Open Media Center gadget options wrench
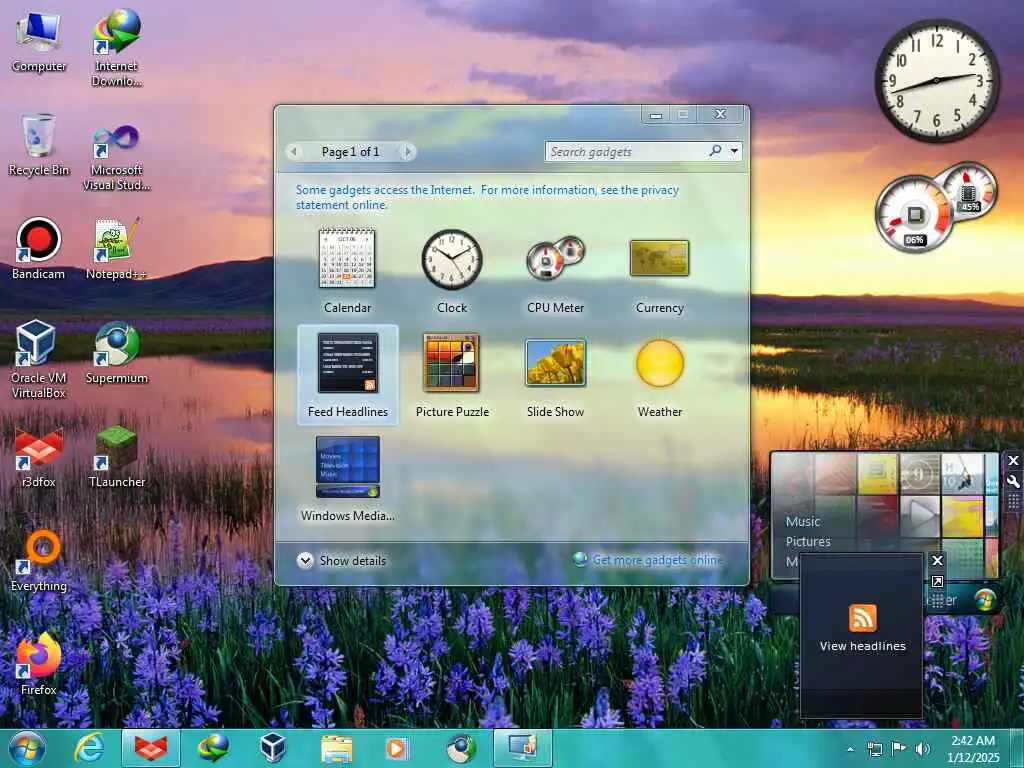The width and height of the screenshot is (1024, 768). (1013, 482)
